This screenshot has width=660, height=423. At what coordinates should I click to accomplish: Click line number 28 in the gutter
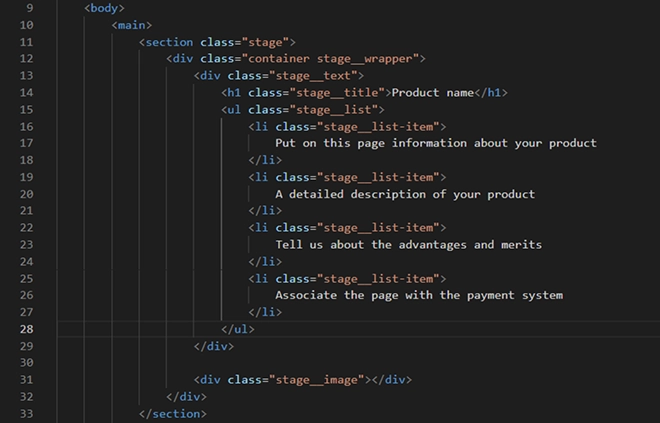click(27, 329)
